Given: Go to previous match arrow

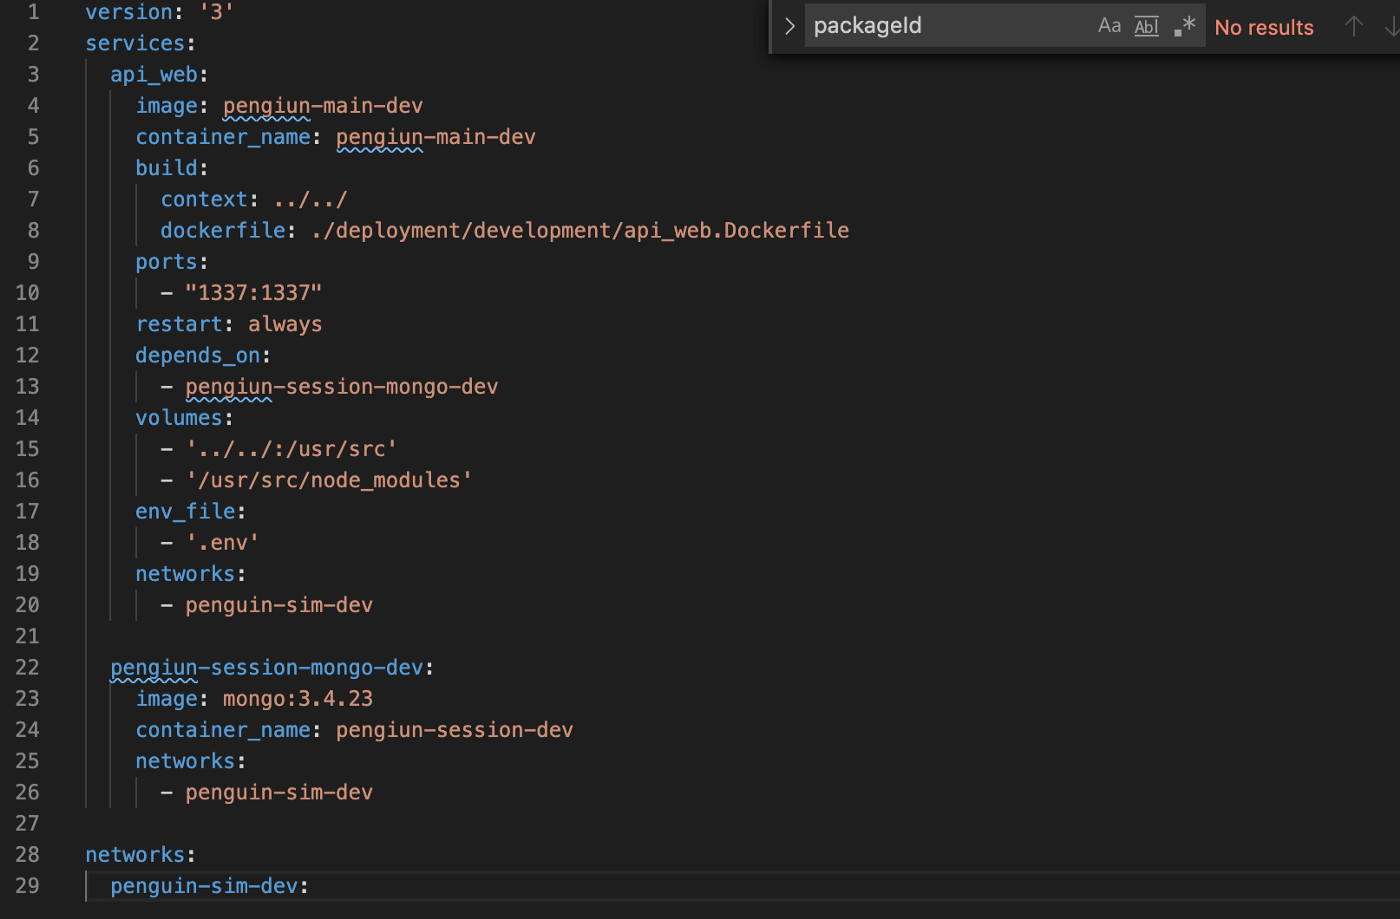Looking at the screenshot, I should point(1353,26).
